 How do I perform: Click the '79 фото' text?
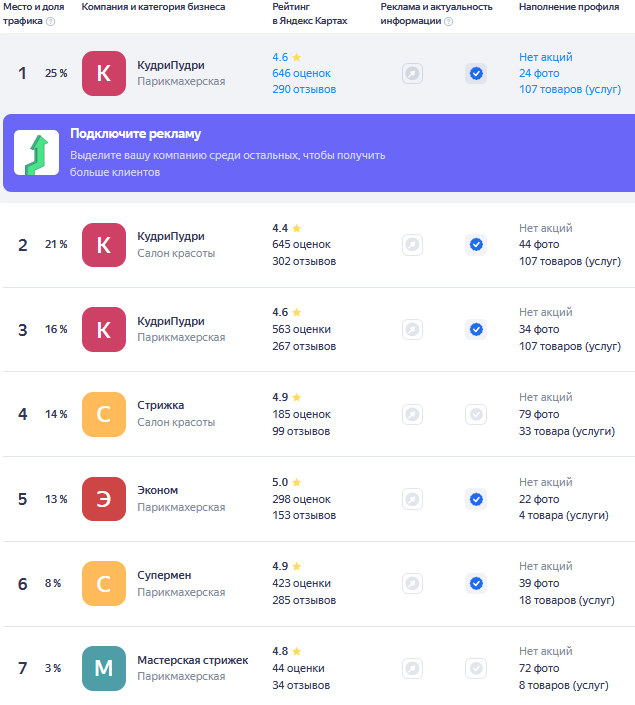coord(539,414)
